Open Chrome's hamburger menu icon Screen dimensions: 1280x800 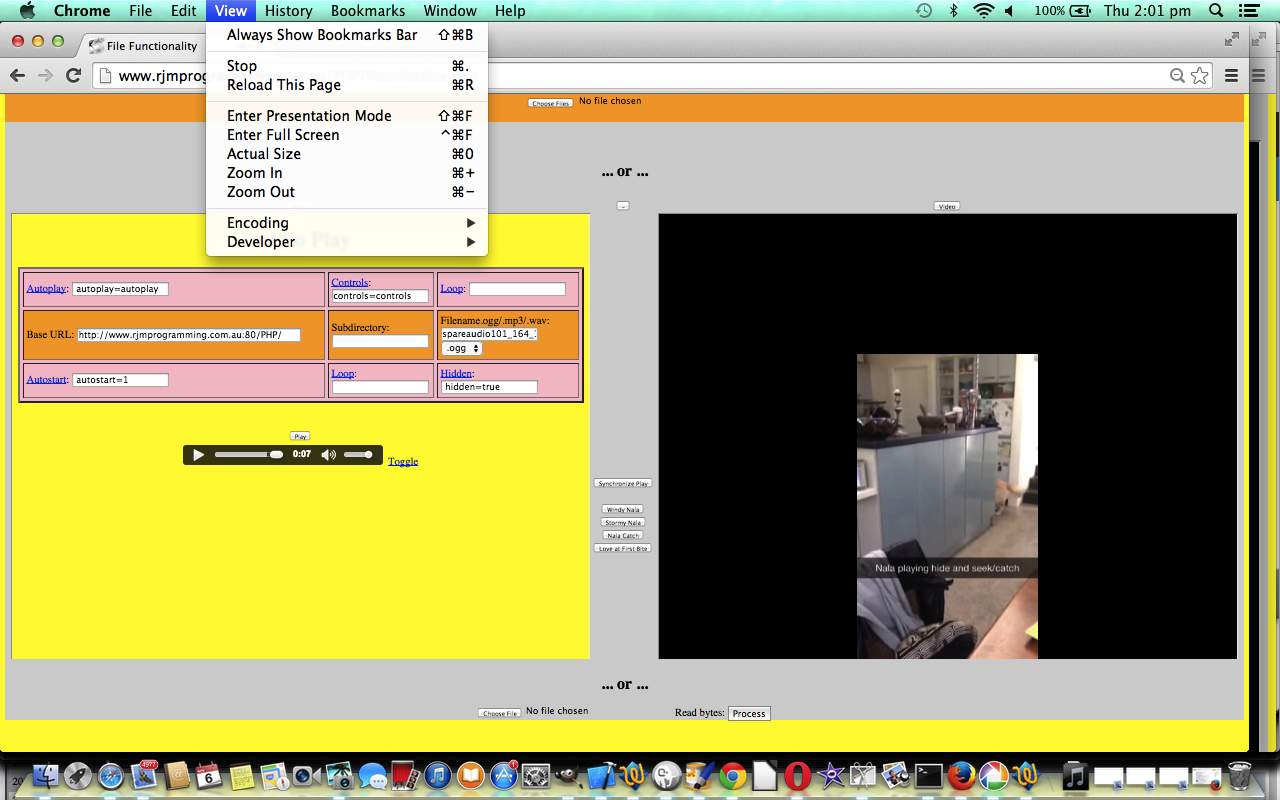click(x=1232, y=75)
